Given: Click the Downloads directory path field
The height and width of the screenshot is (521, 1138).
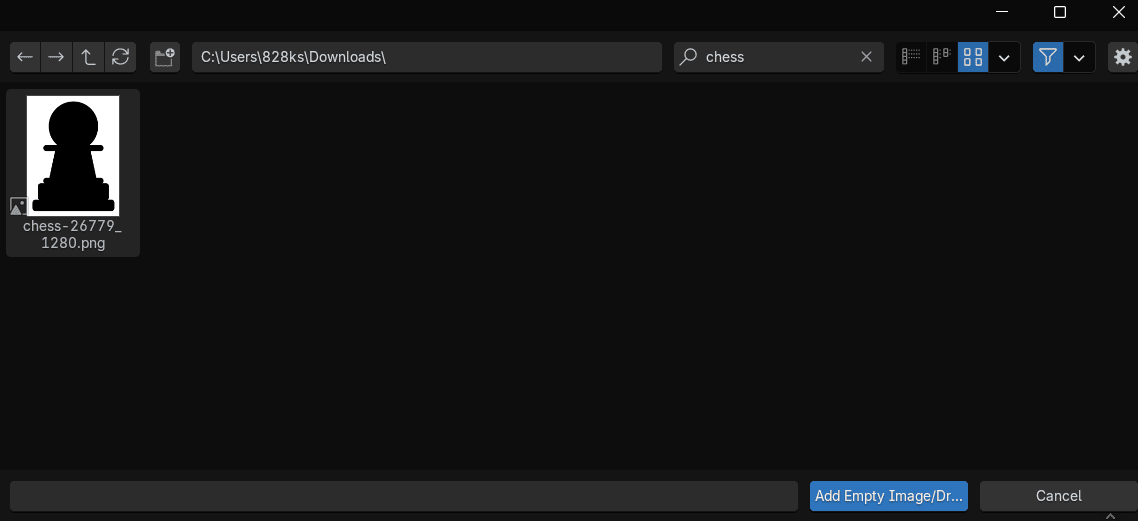Looking at the screenshot, I should (427, 57).
